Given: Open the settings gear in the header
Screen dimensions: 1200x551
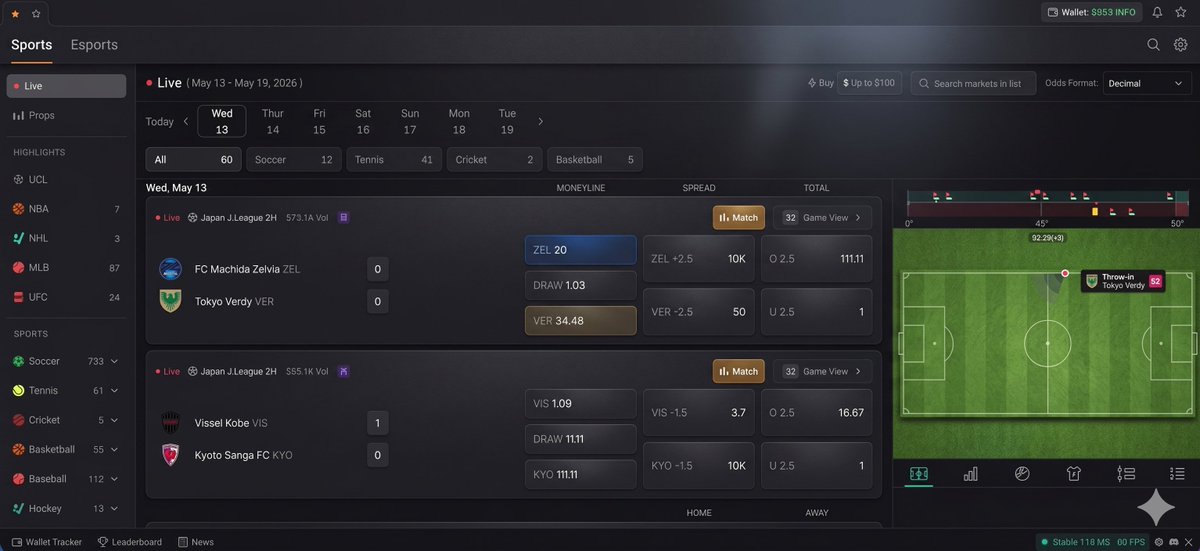Looking at the screenshot, I should click(x=1181, y=45).
